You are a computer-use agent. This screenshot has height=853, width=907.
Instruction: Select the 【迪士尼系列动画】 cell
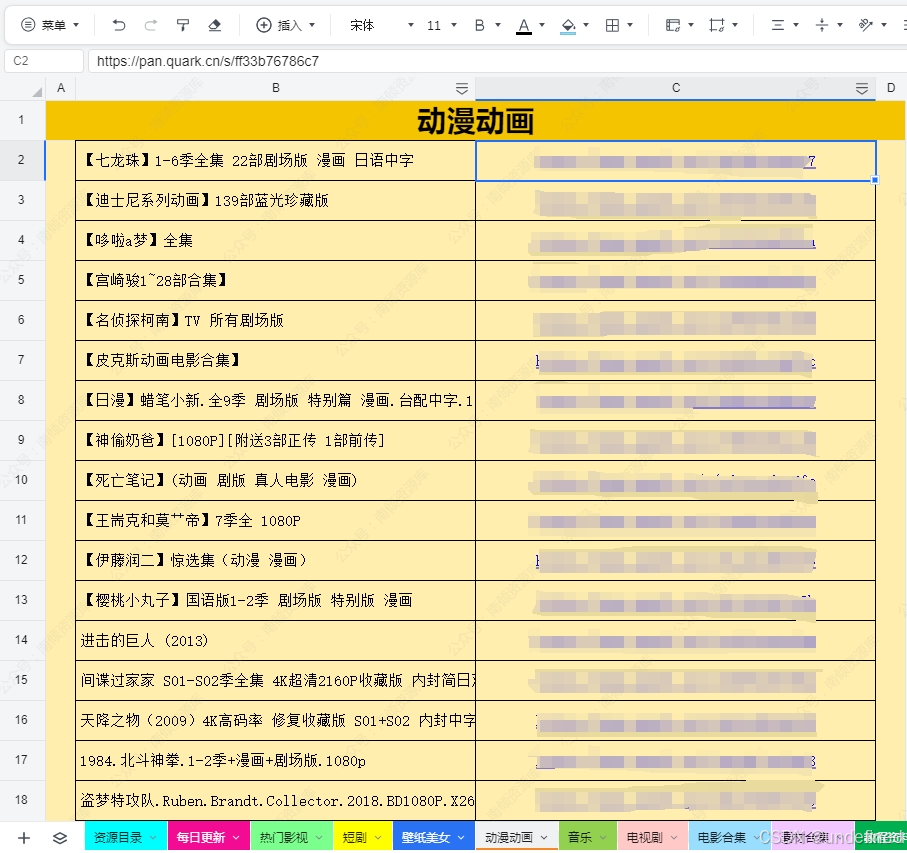point(275,200)
